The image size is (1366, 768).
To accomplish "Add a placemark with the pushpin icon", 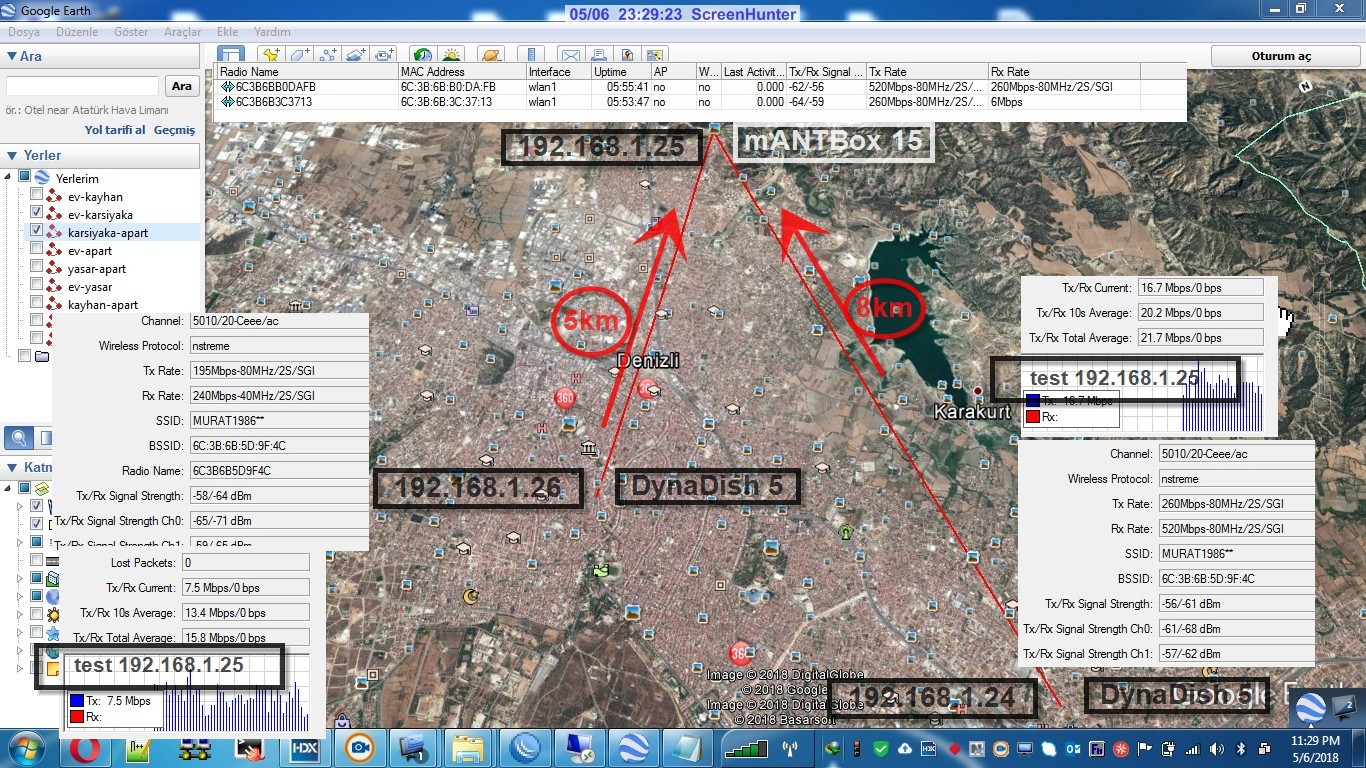I will click(270, 54).
